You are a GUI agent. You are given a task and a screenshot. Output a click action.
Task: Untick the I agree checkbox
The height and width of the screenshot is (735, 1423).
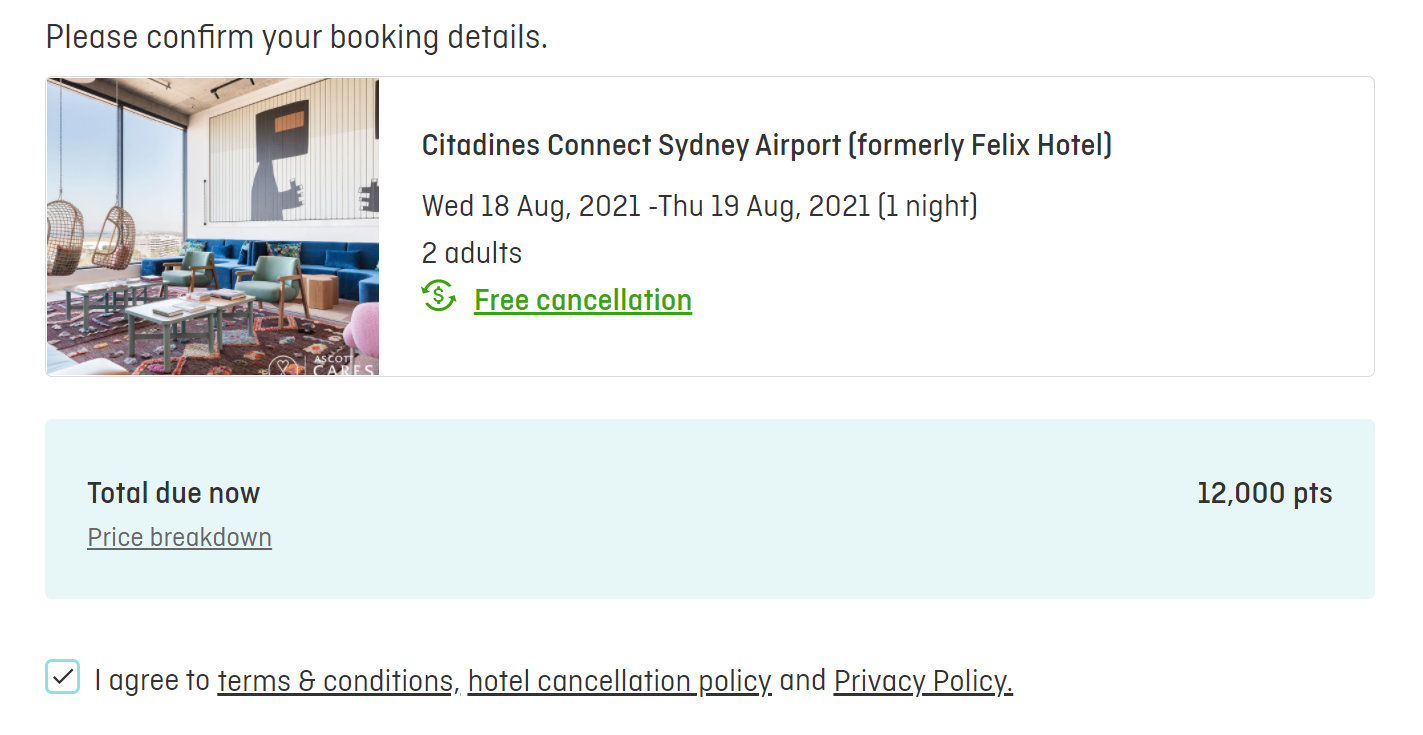(x=62, y=677)
